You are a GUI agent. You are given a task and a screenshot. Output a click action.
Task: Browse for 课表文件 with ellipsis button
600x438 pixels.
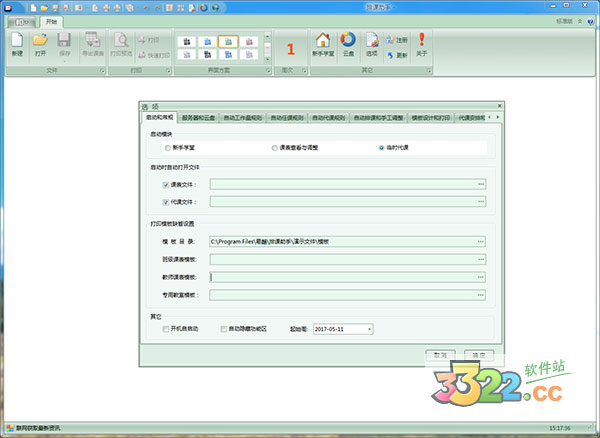pos(481,184)
